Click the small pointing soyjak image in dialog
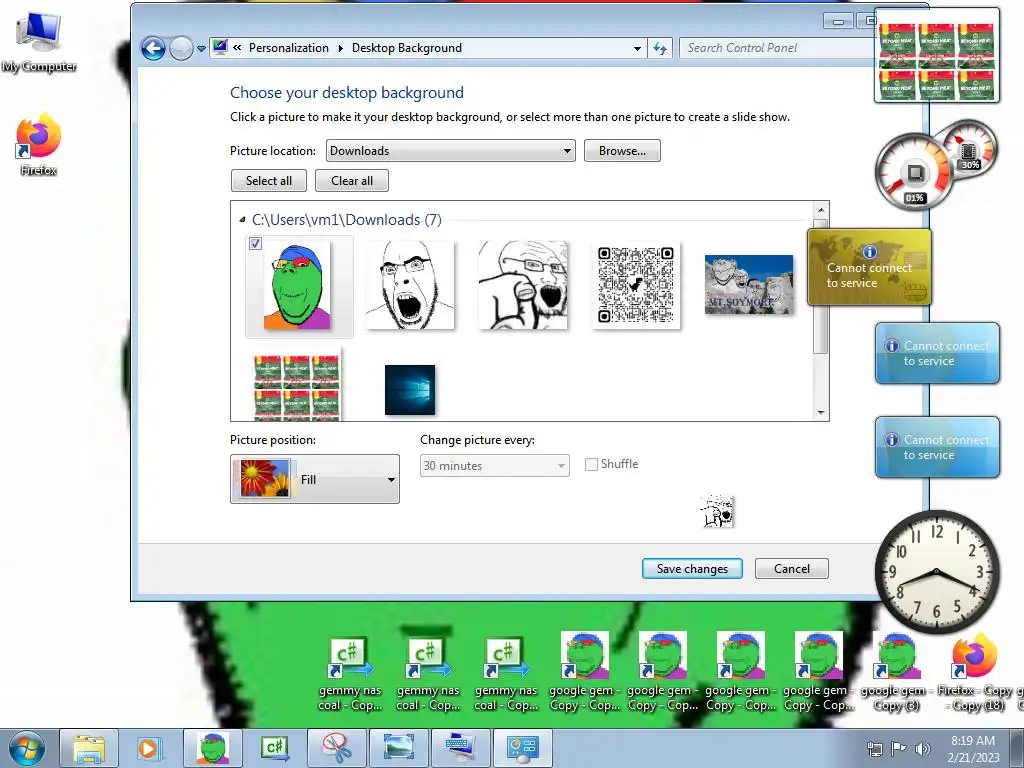The width and height of the screenshot is (1024, 768). [718, 511]
